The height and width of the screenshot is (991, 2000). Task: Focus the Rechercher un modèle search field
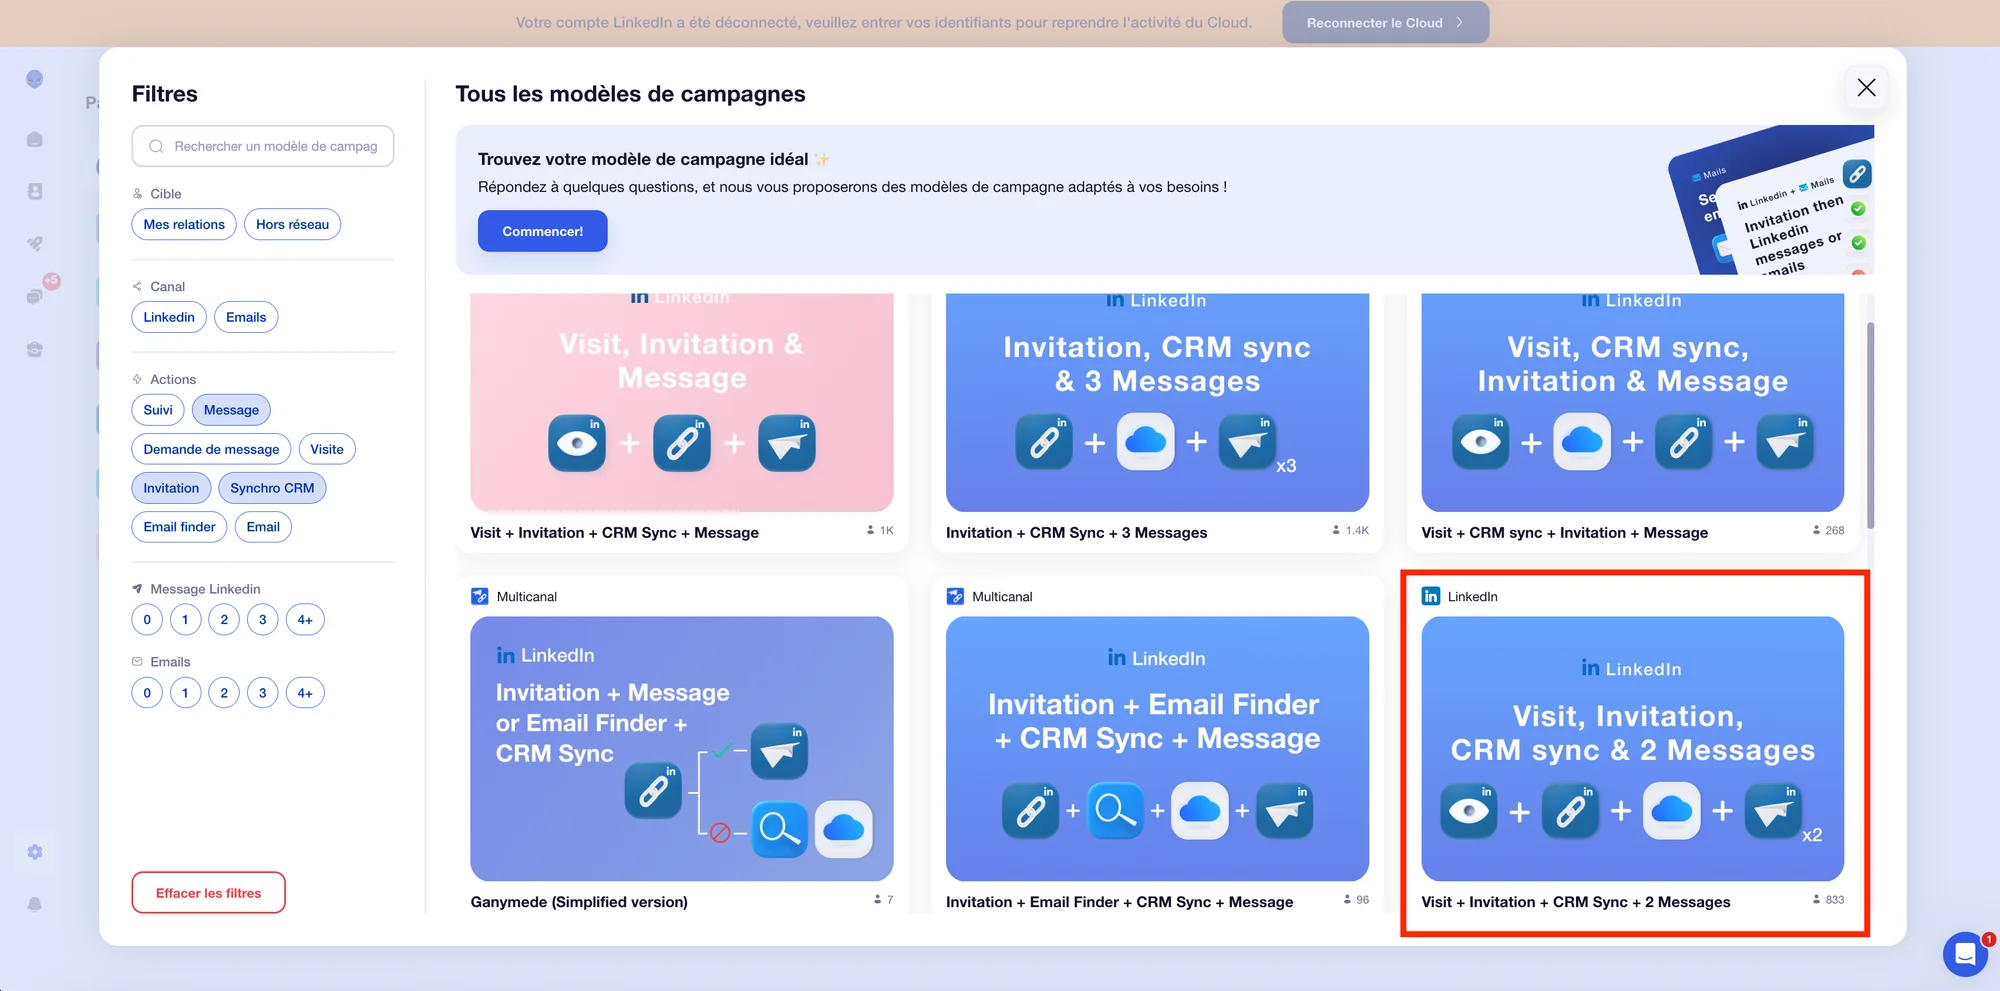click(263, 146)
